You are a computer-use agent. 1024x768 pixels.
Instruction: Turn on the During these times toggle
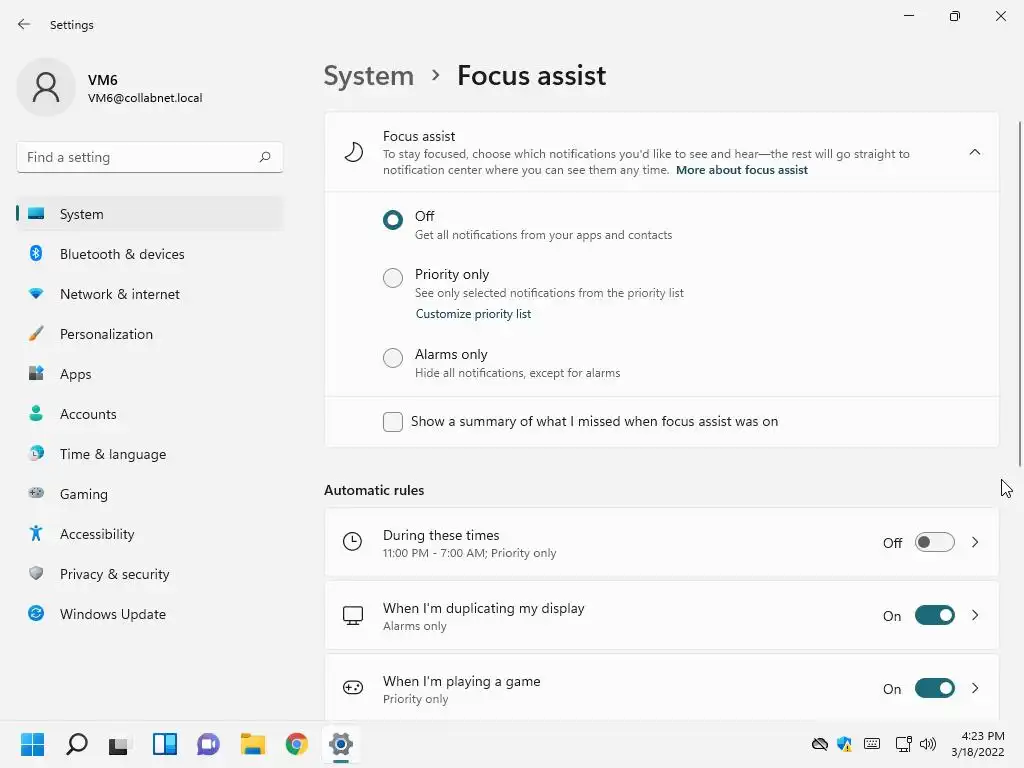coord(934,542)
